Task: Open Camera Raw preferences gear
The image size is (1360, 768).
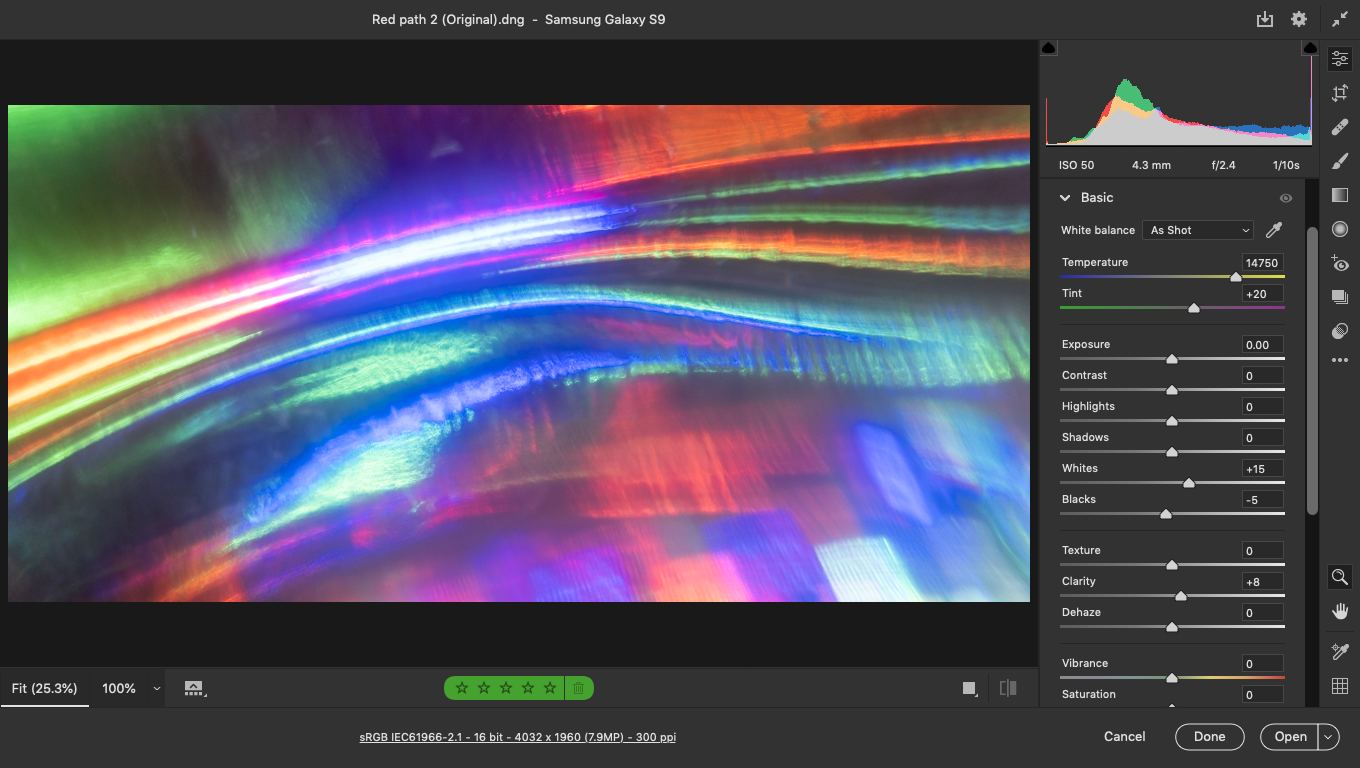Action: point(1299,19)
